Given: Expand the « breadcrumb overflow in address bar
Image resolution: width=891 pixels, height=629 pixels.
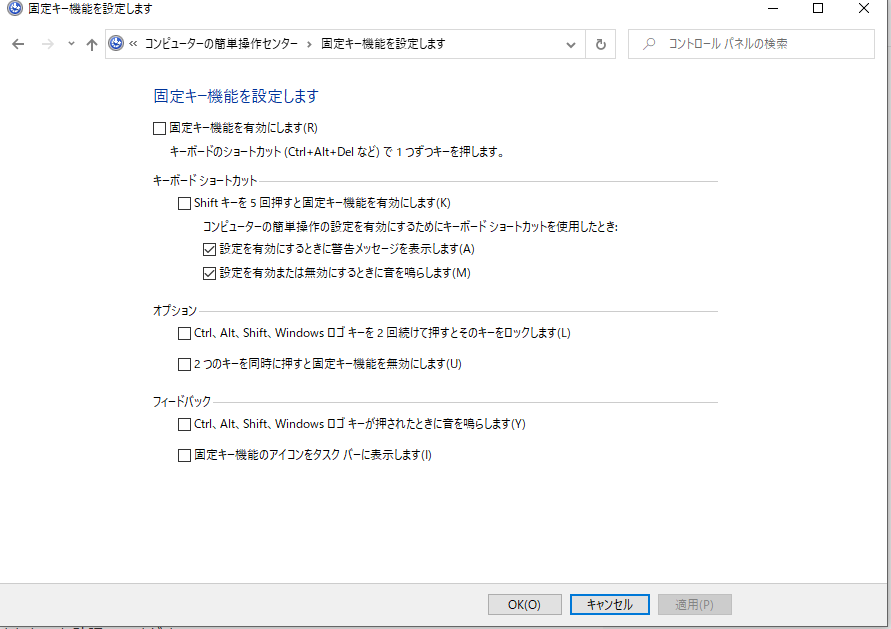Looking at the screenshot, I should pos(133,44).
